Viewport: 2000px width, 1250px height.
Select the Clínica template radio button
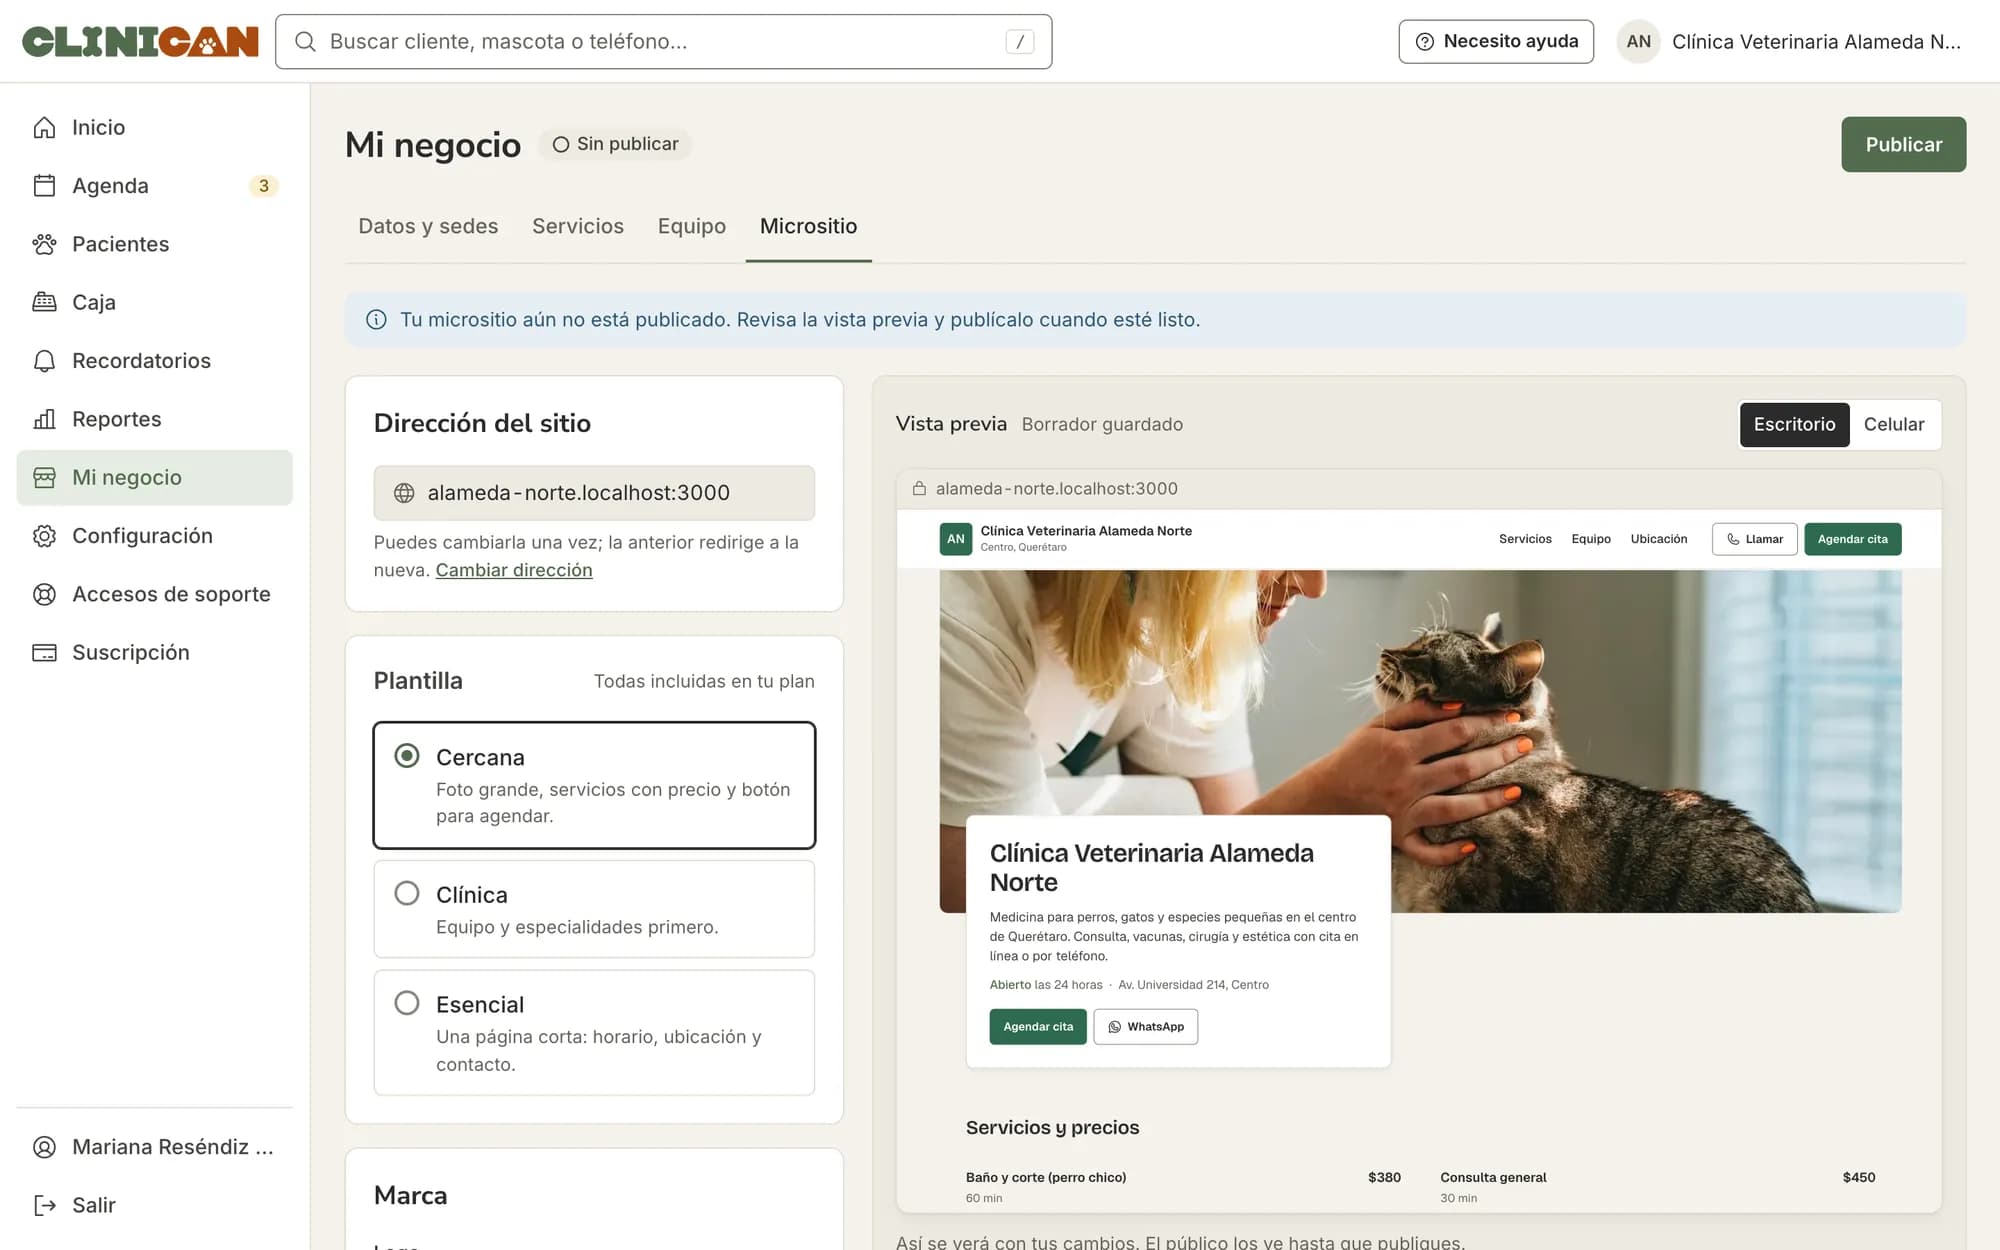tap(407, 893)
